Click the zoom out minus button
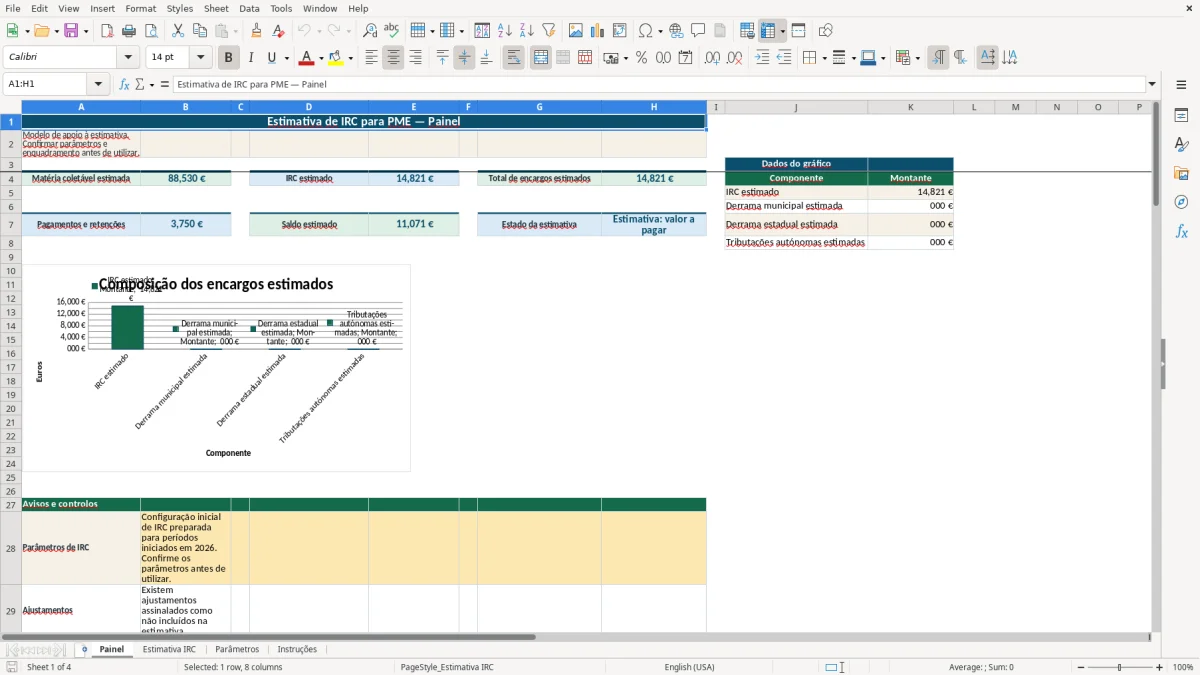 [1081, 667]
